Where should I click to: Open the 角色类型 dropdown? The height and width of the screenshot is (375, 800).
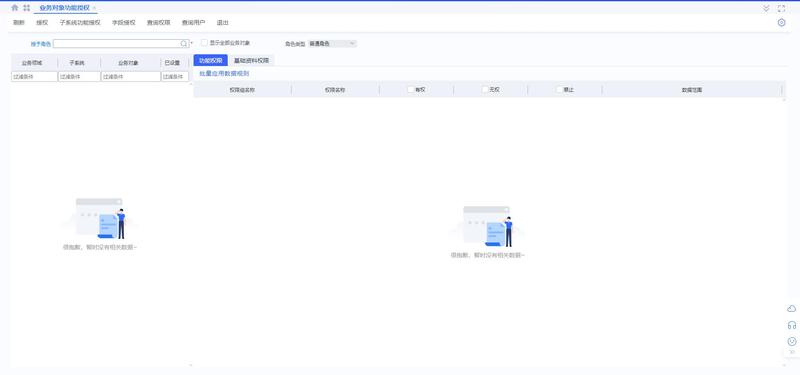click(x=332, y=44)
